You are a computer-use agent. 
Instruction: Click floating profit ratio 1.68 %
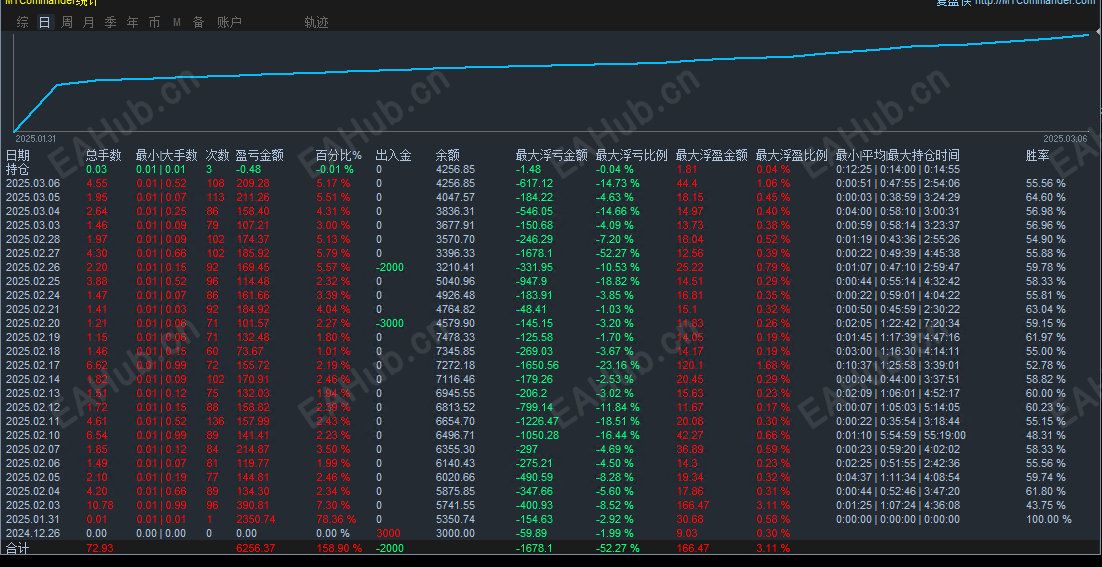click(x=773, y=365)
